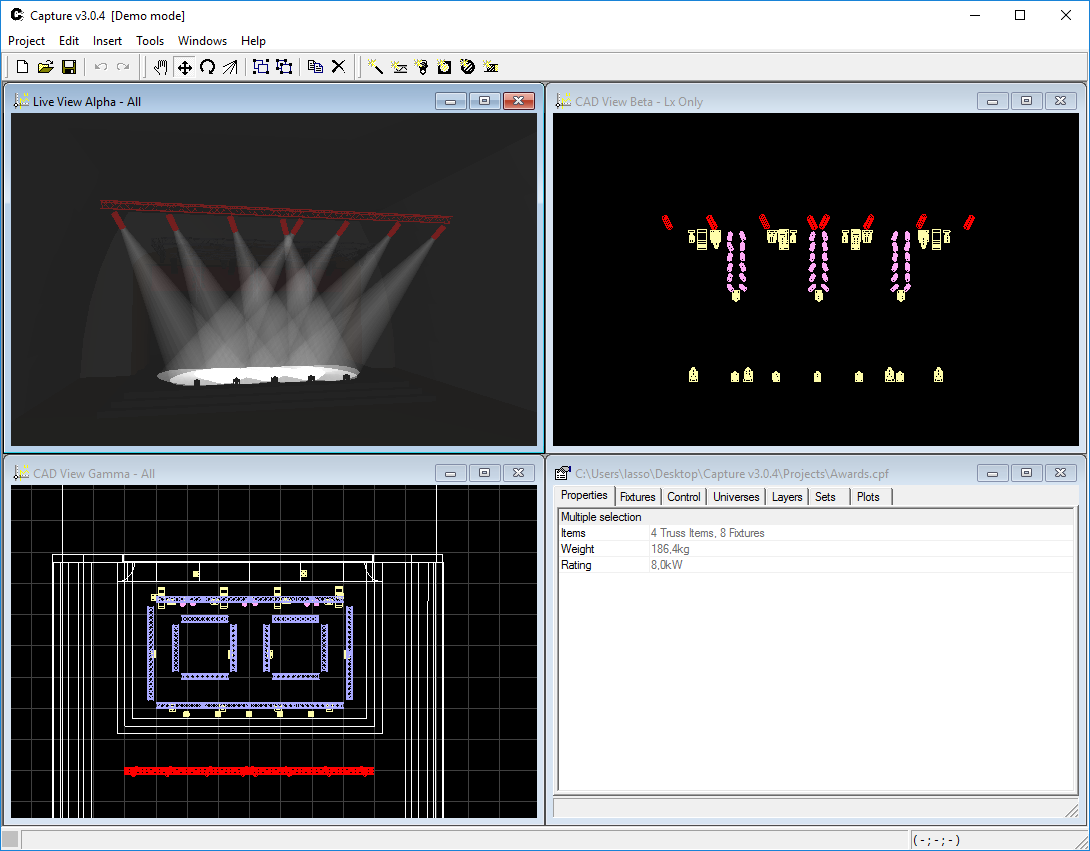
Task: Switch to the Plots tab
Action: pyautogui.click(x=868, y=497)
